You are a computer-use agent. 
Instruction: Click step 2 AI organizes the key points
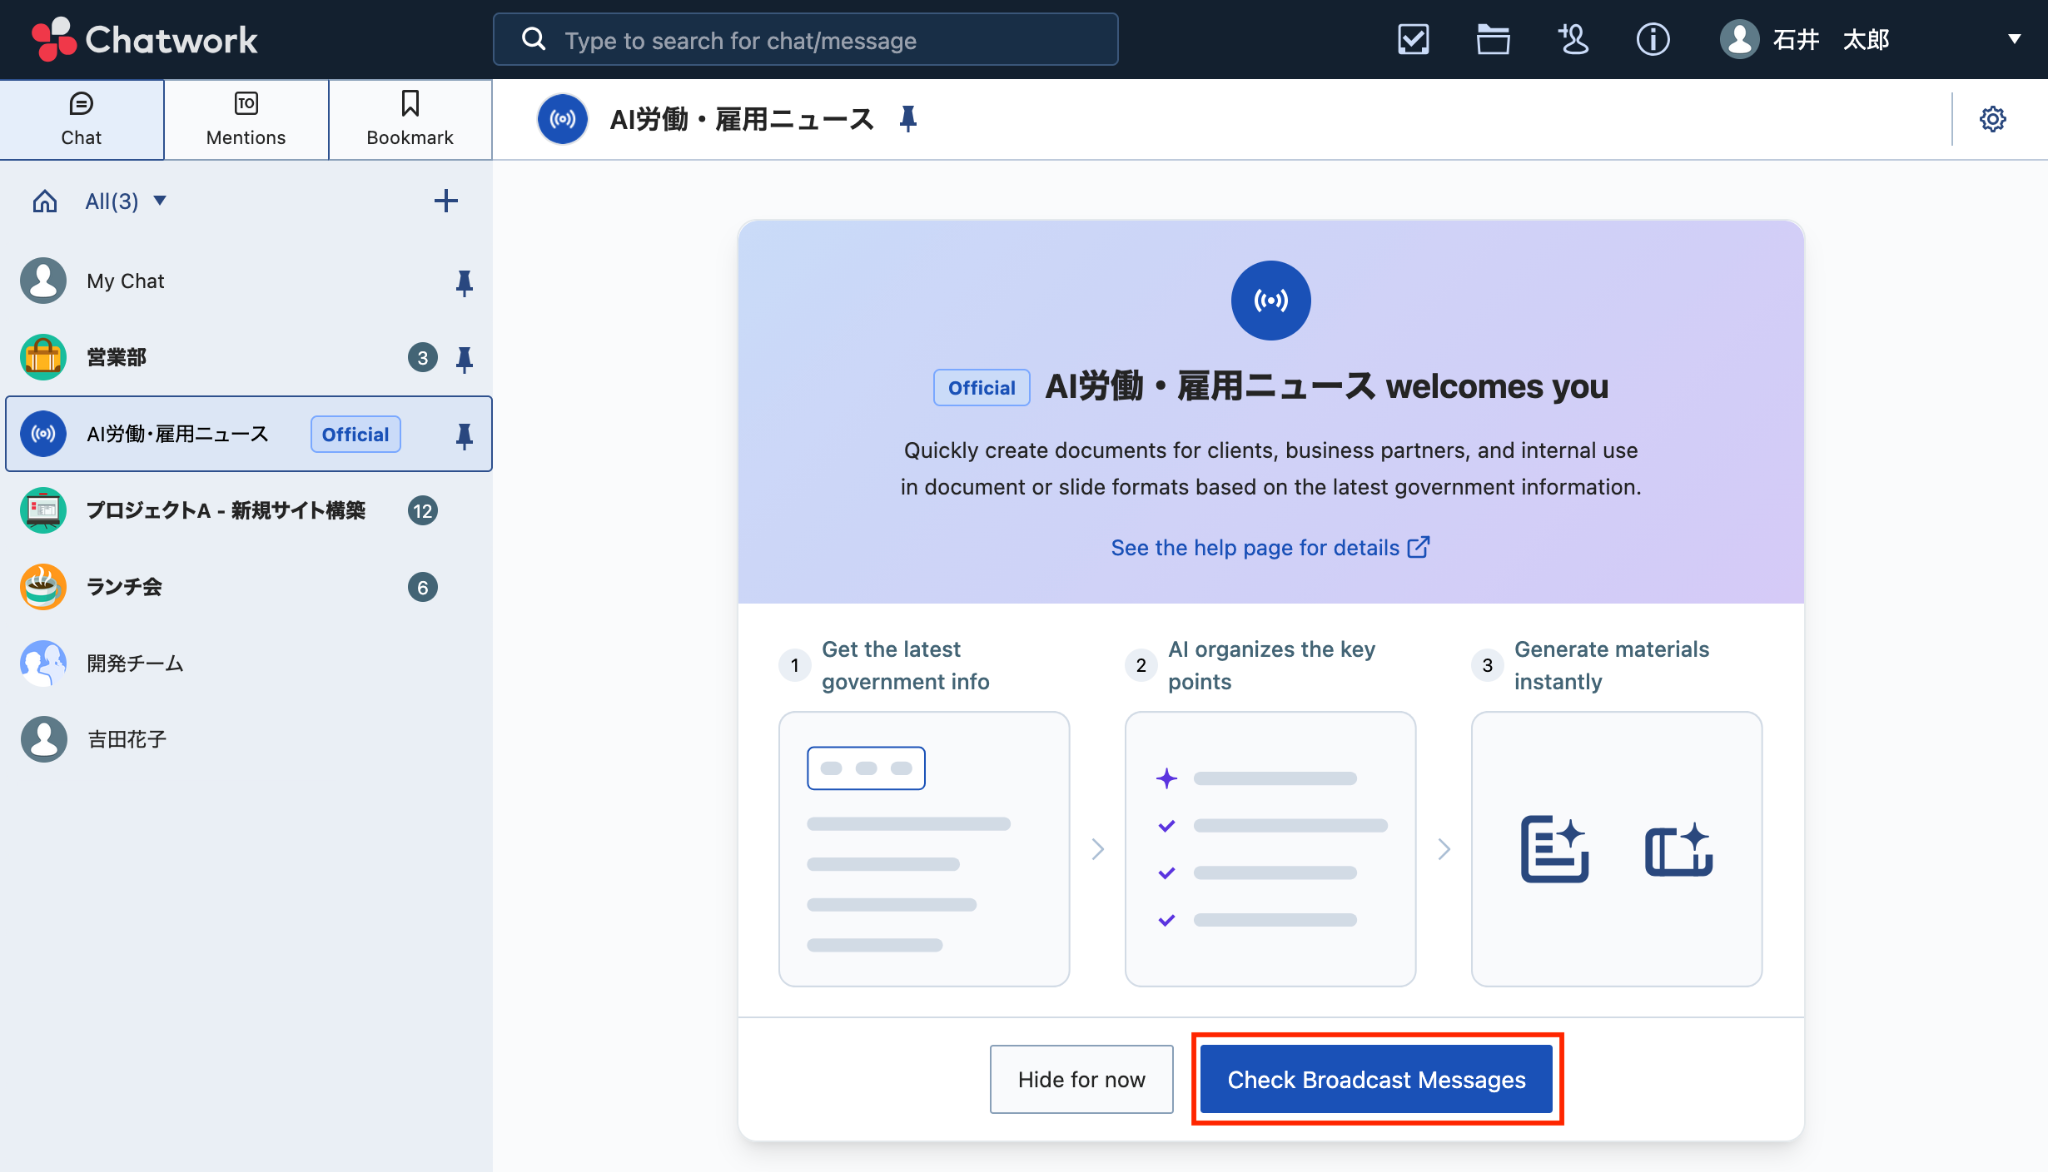click(x=1251, y=666)
